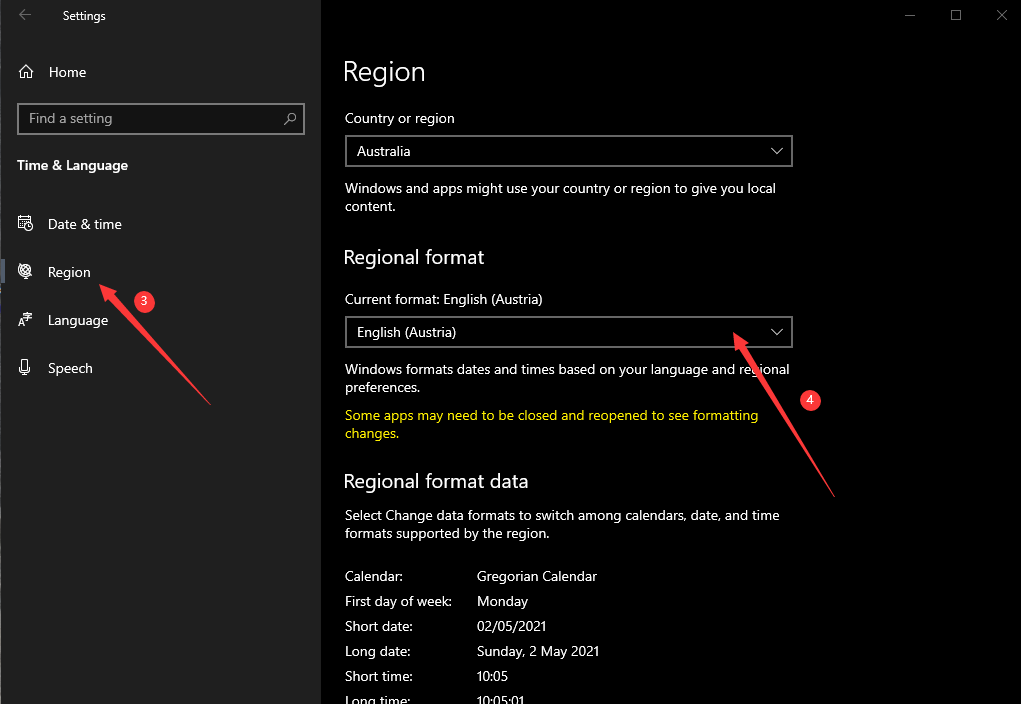Viewport: 1021px width, 704px height.
Task: Open the Country or region dropdown showing Australia
Action: click(x=568, y=151)
